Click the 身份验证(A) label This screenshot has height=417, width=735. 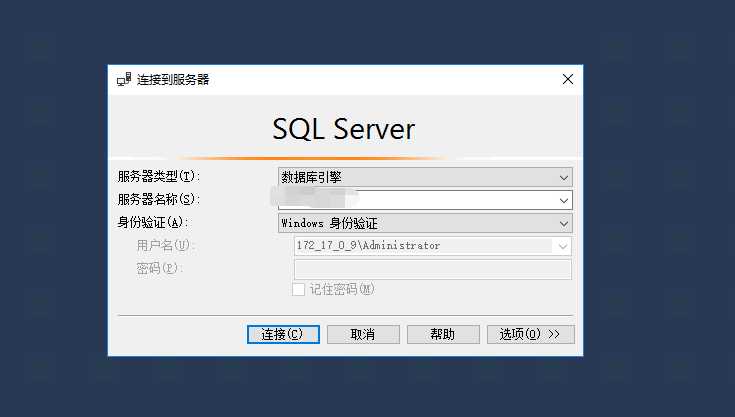click(x=153, y=223)
